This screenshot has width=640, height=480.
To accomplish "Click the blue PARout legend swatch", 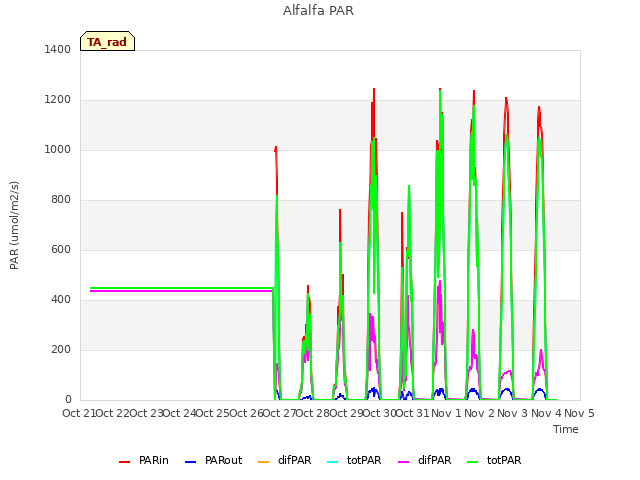I will pos(191,462).
